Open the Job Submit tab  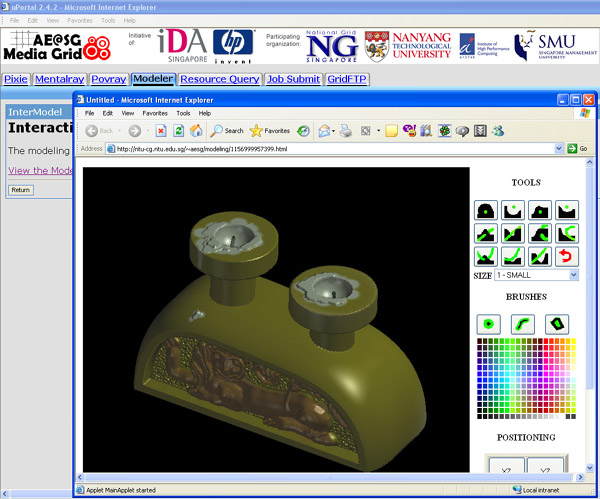pyautogui.click(x=293, y=79)
